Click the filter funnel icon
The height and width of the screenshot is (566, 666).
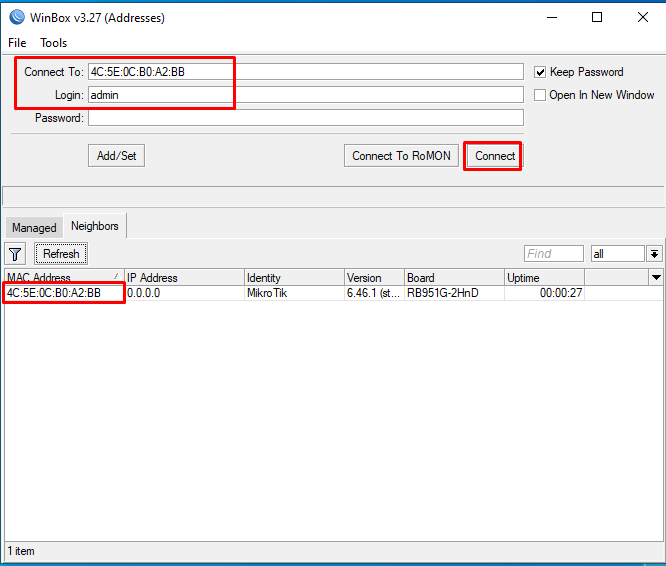(16, 254)
